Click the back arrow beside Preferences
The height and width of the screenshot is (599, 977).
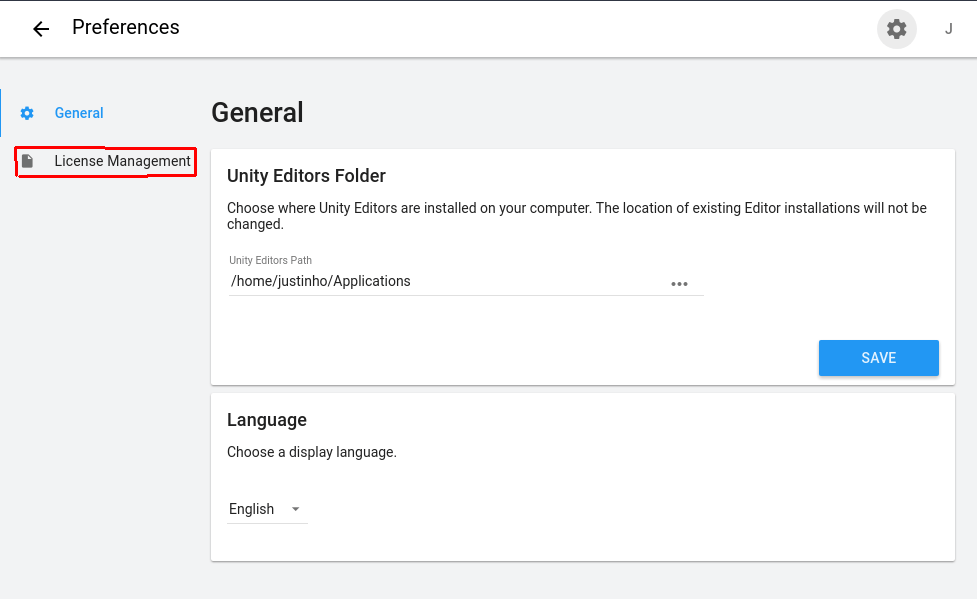[x=41, y=29]
